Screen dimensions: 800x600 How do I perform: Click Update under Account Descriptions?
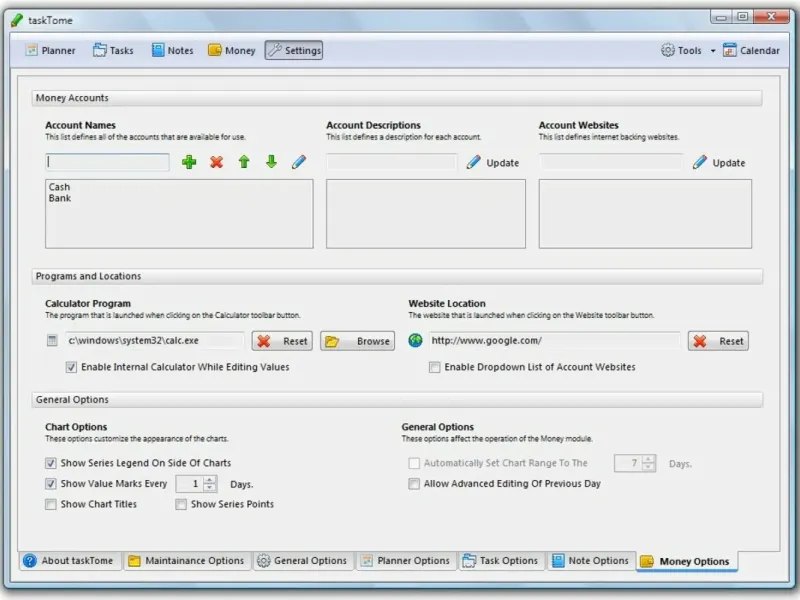pyautogui.click(x=493, y=163)
